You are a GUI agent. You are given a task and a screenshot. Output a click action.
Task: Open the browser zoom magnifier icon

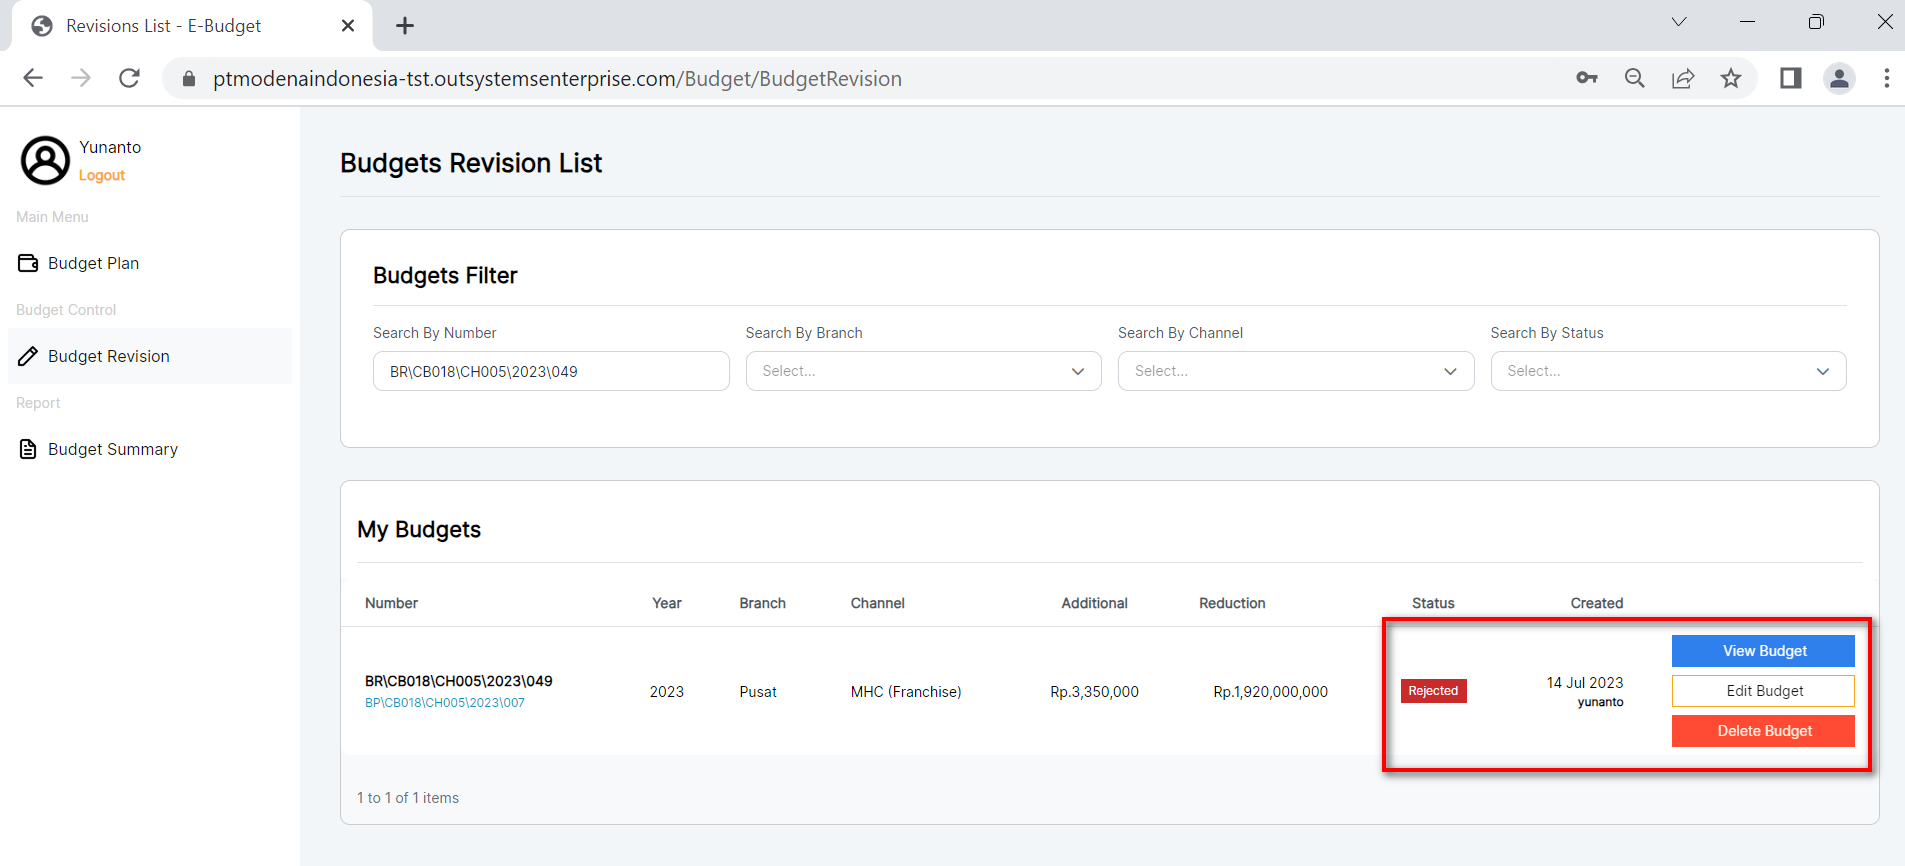point(1634,78)
